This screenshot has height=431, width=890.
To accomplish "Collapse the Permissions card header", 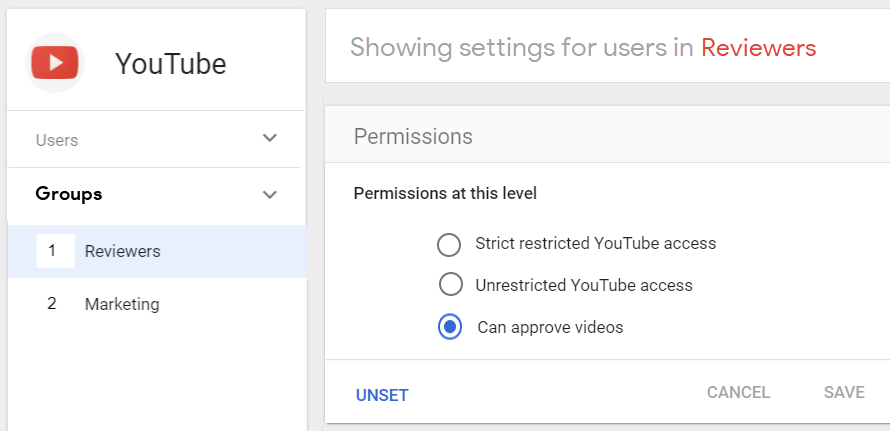I will [x=413, y=136].
